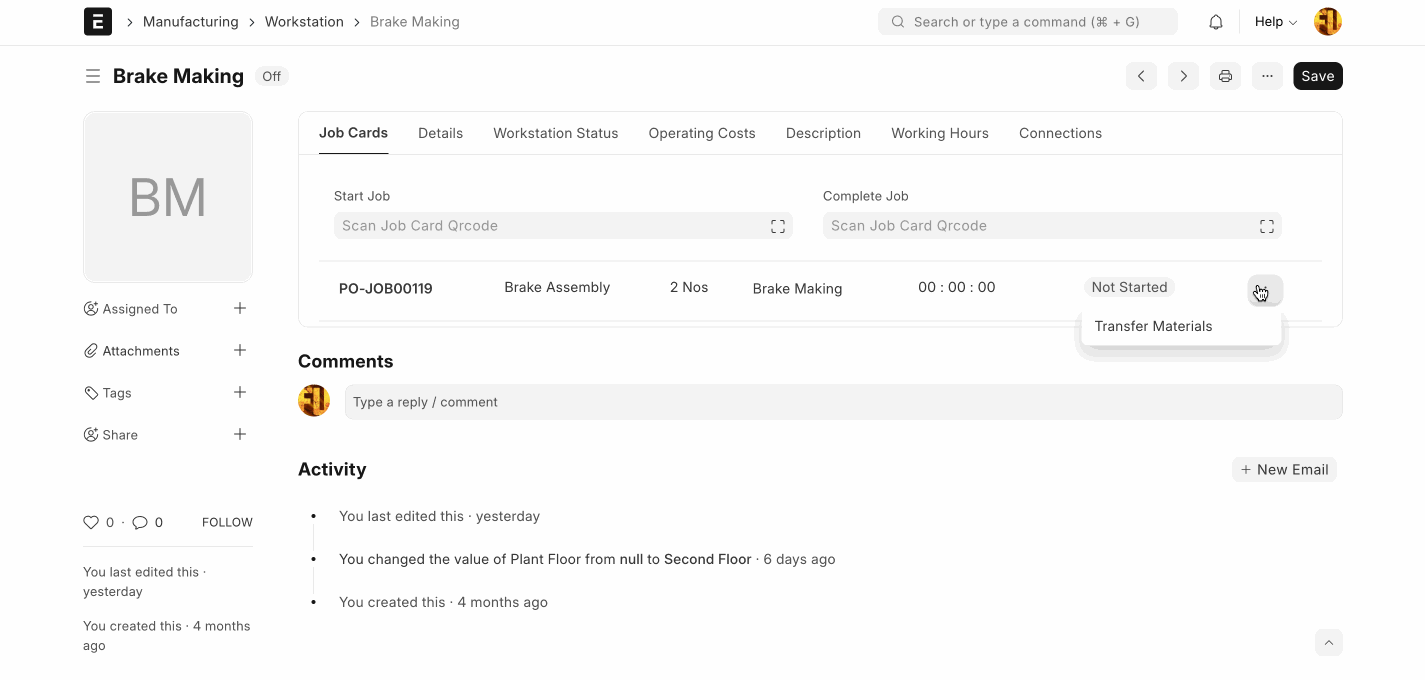Select Transfer Materials from the dropdown
Screen dimensions: 1425x680
coord(1153,326)
